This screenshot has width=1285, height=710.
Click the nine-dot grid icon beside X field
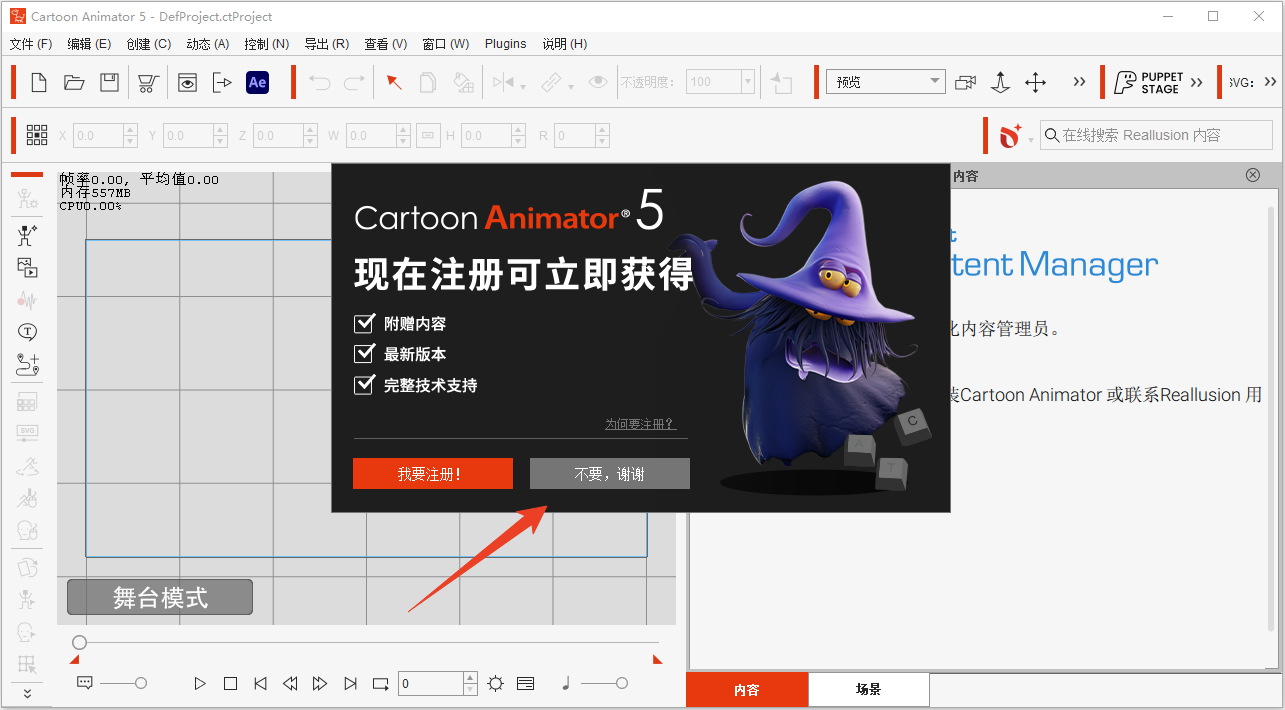point(37,135)
